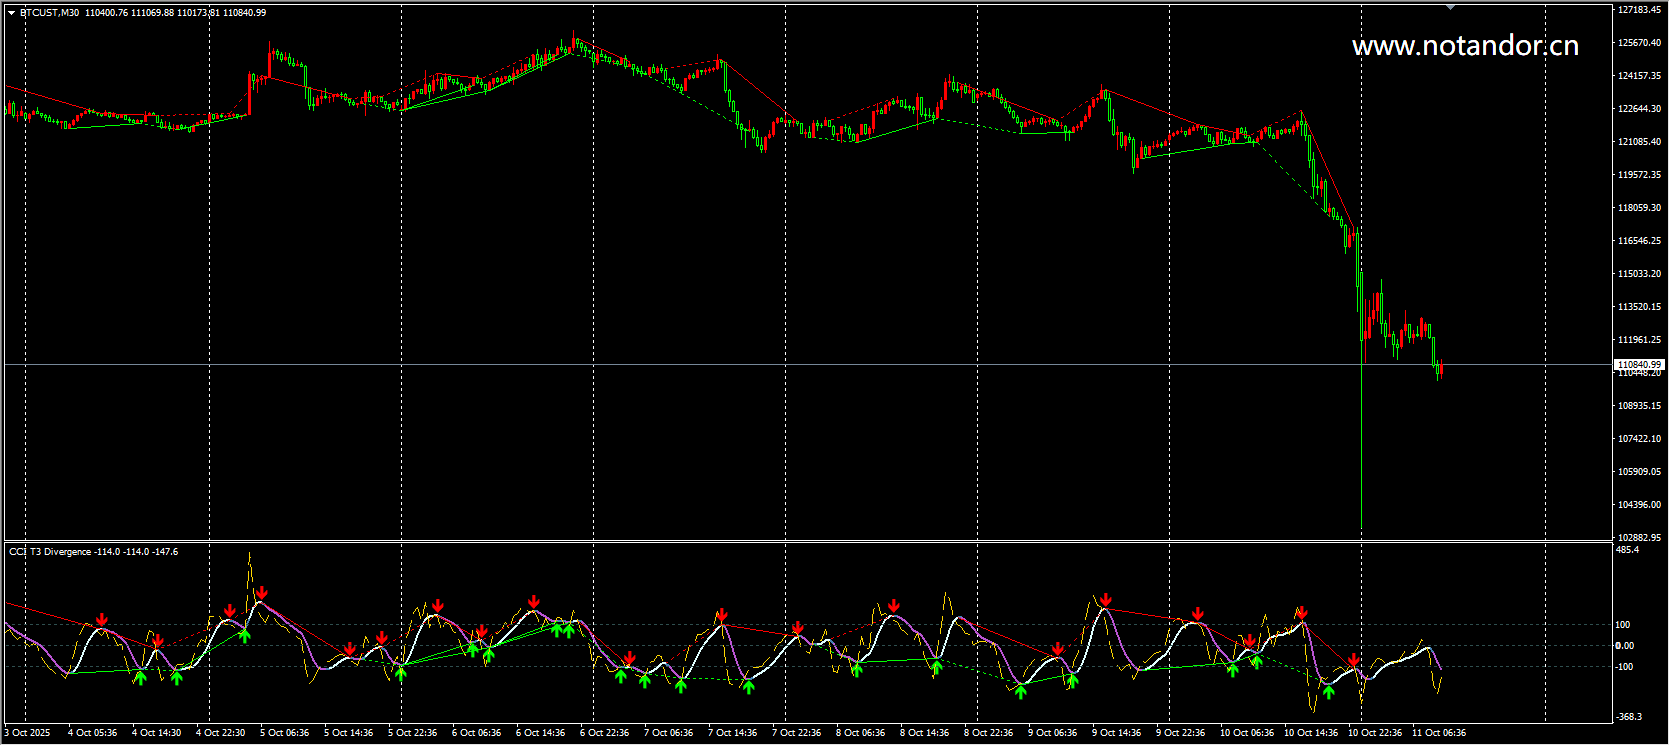Image resolution: width=1670 pixels, height=746 pixels.
Task: Click the red arrow above the tallest CCI spike
Action: pyautogui.click(x=261, y=594)
